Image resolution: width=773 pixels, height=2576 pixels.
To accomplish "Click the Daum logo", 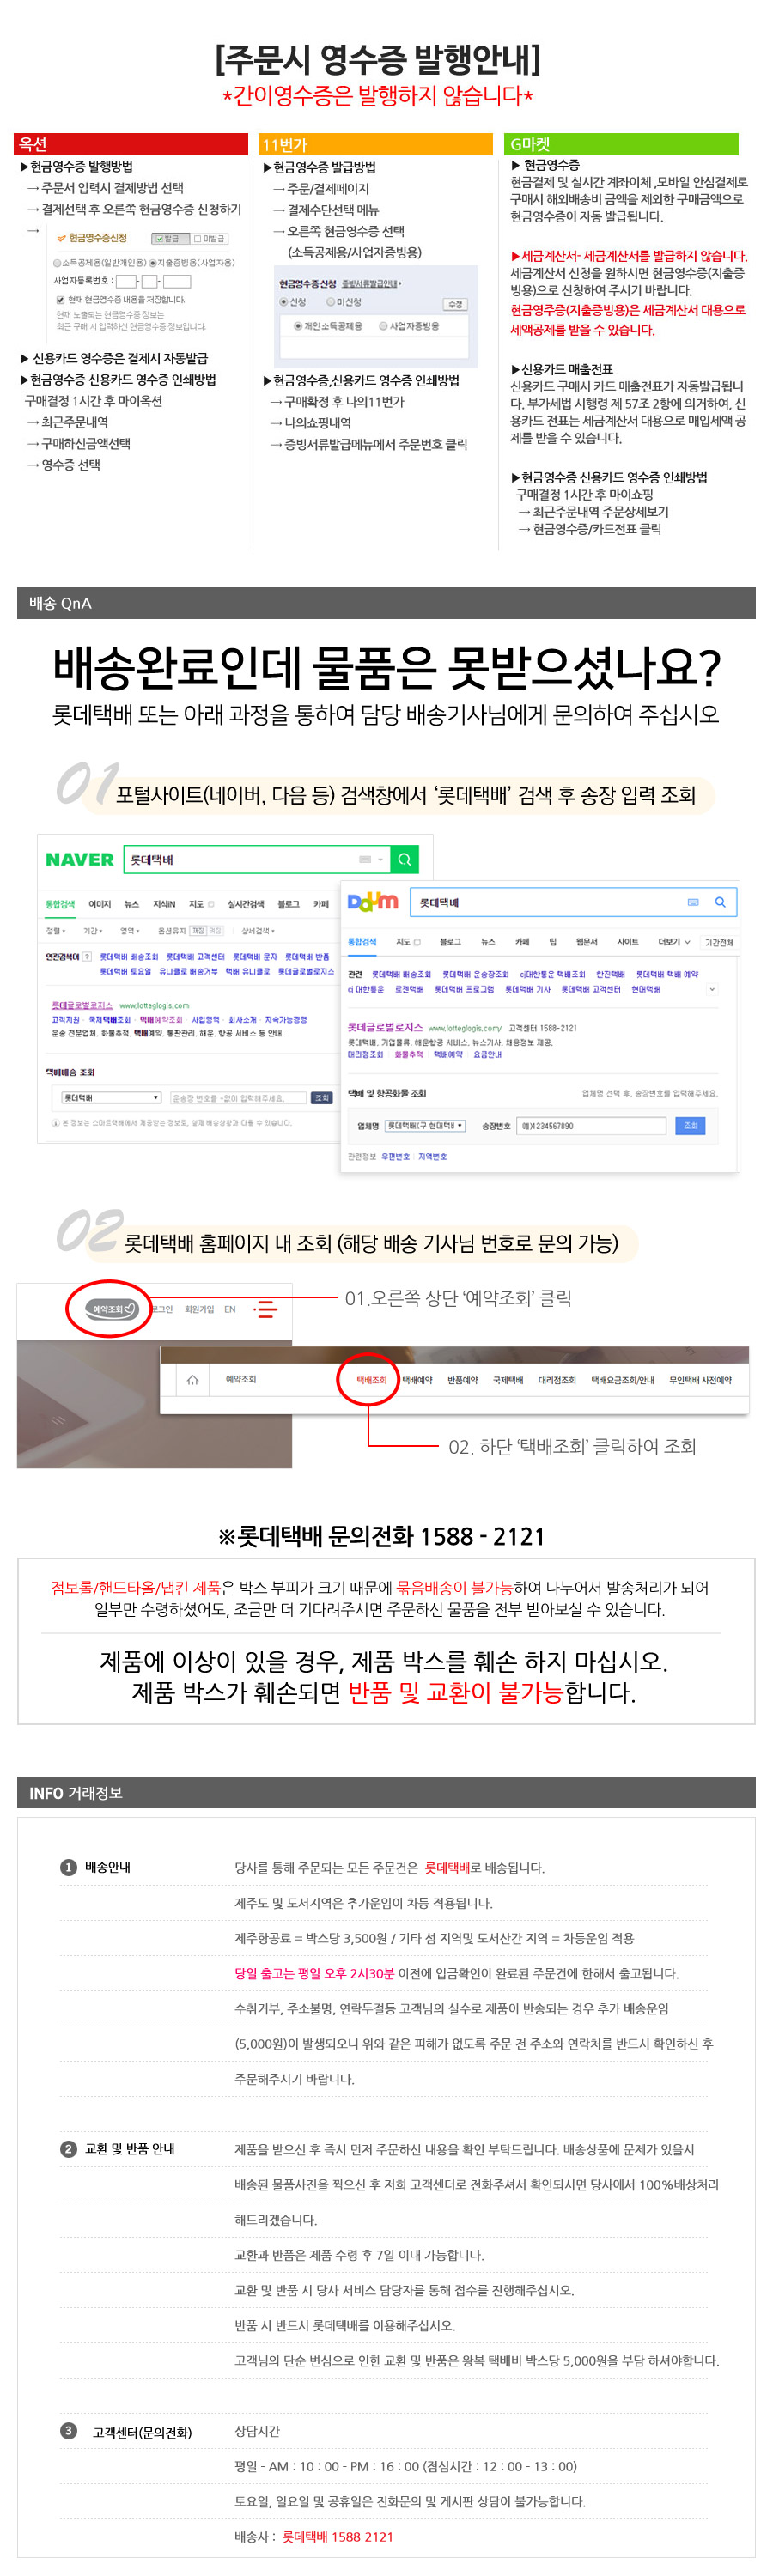I will coord(372,902).
